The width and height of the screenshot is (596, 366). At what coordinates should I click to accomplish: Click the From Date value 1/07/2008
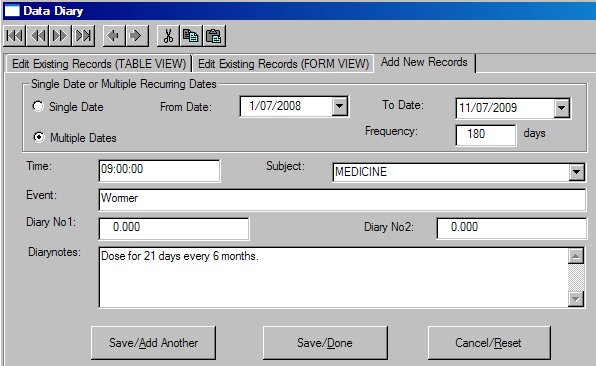[x=275, y=106]
